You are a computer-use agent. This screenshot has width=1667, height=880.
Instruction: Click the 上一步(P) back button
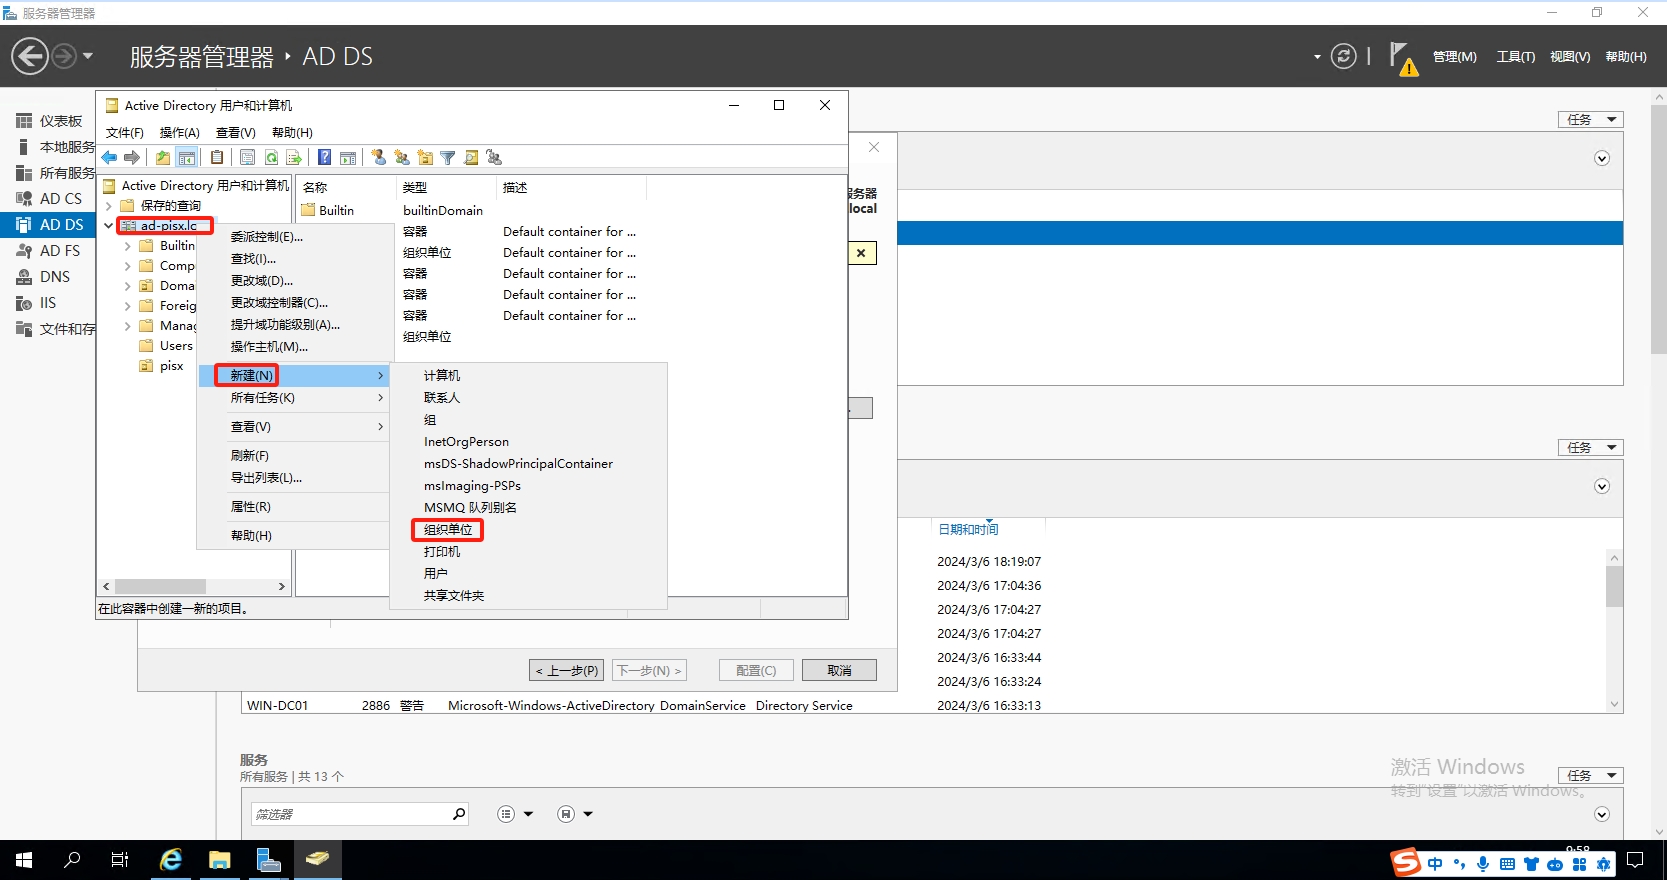[x=567, y=670]
